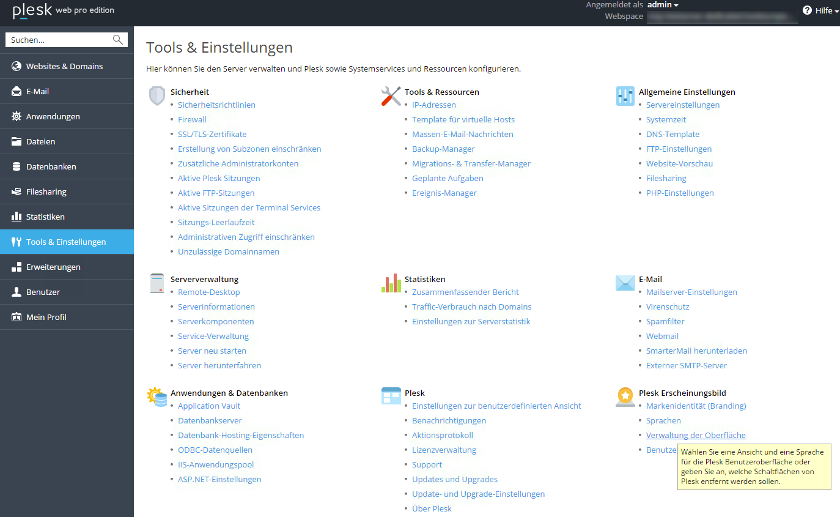Open Datenbankserver link
Viewport: 840px width, 517px height.
(x=209, y=421)
